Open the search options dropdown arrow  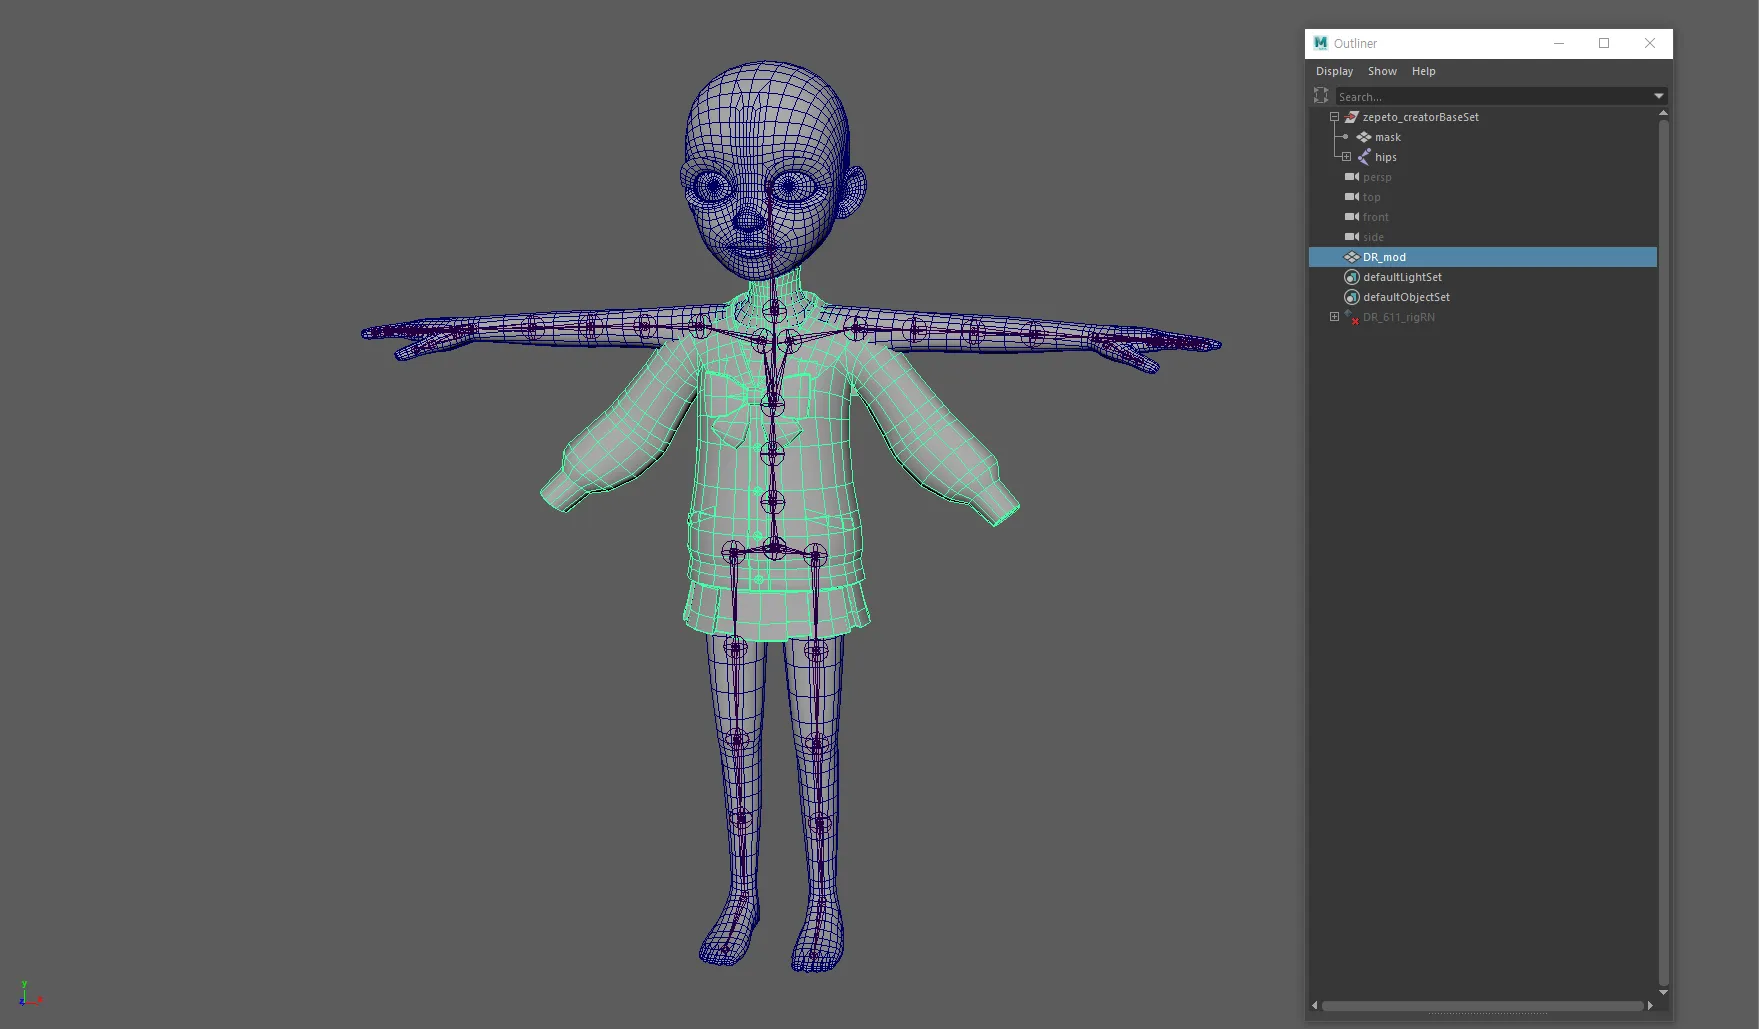[x=1659, y=96]
